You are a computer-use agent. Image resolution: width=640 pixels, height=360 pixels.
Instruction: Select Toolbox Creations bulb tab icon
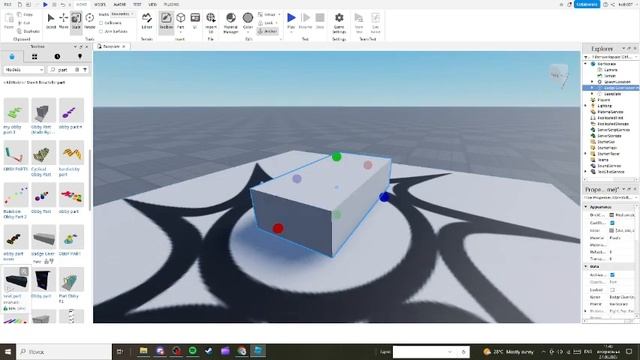tap(80, 56)
